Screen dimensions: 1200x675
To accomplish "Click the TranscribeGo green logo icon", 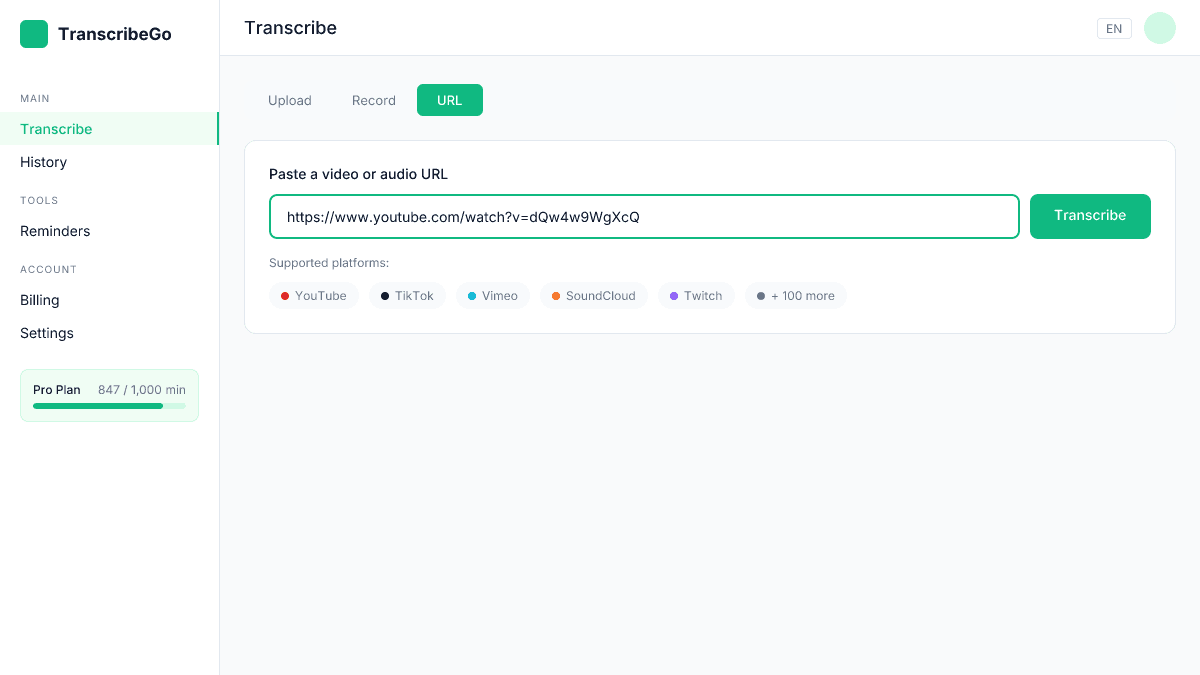I will 34,34.
